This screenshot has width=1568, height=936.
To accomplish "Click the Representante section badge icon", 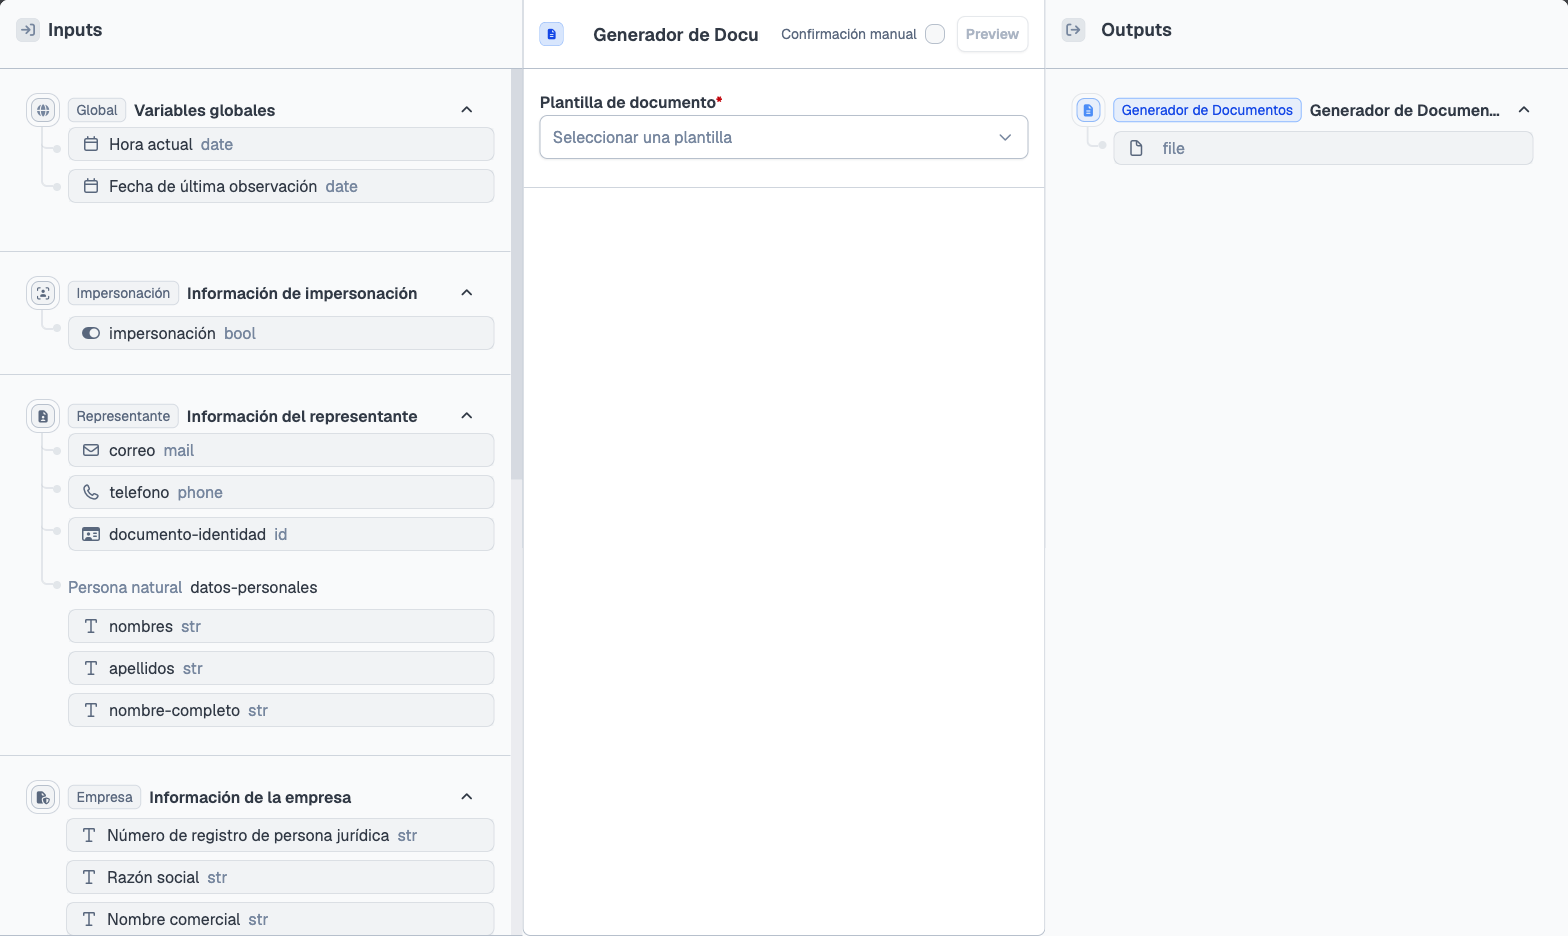I will pyautogui.click(x=43, y=416).
